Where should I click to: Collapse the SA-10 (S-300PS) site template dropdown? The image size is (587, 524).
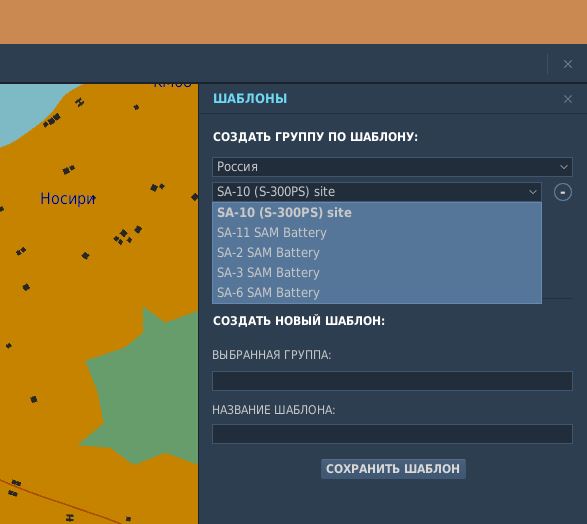click(377, 192)
